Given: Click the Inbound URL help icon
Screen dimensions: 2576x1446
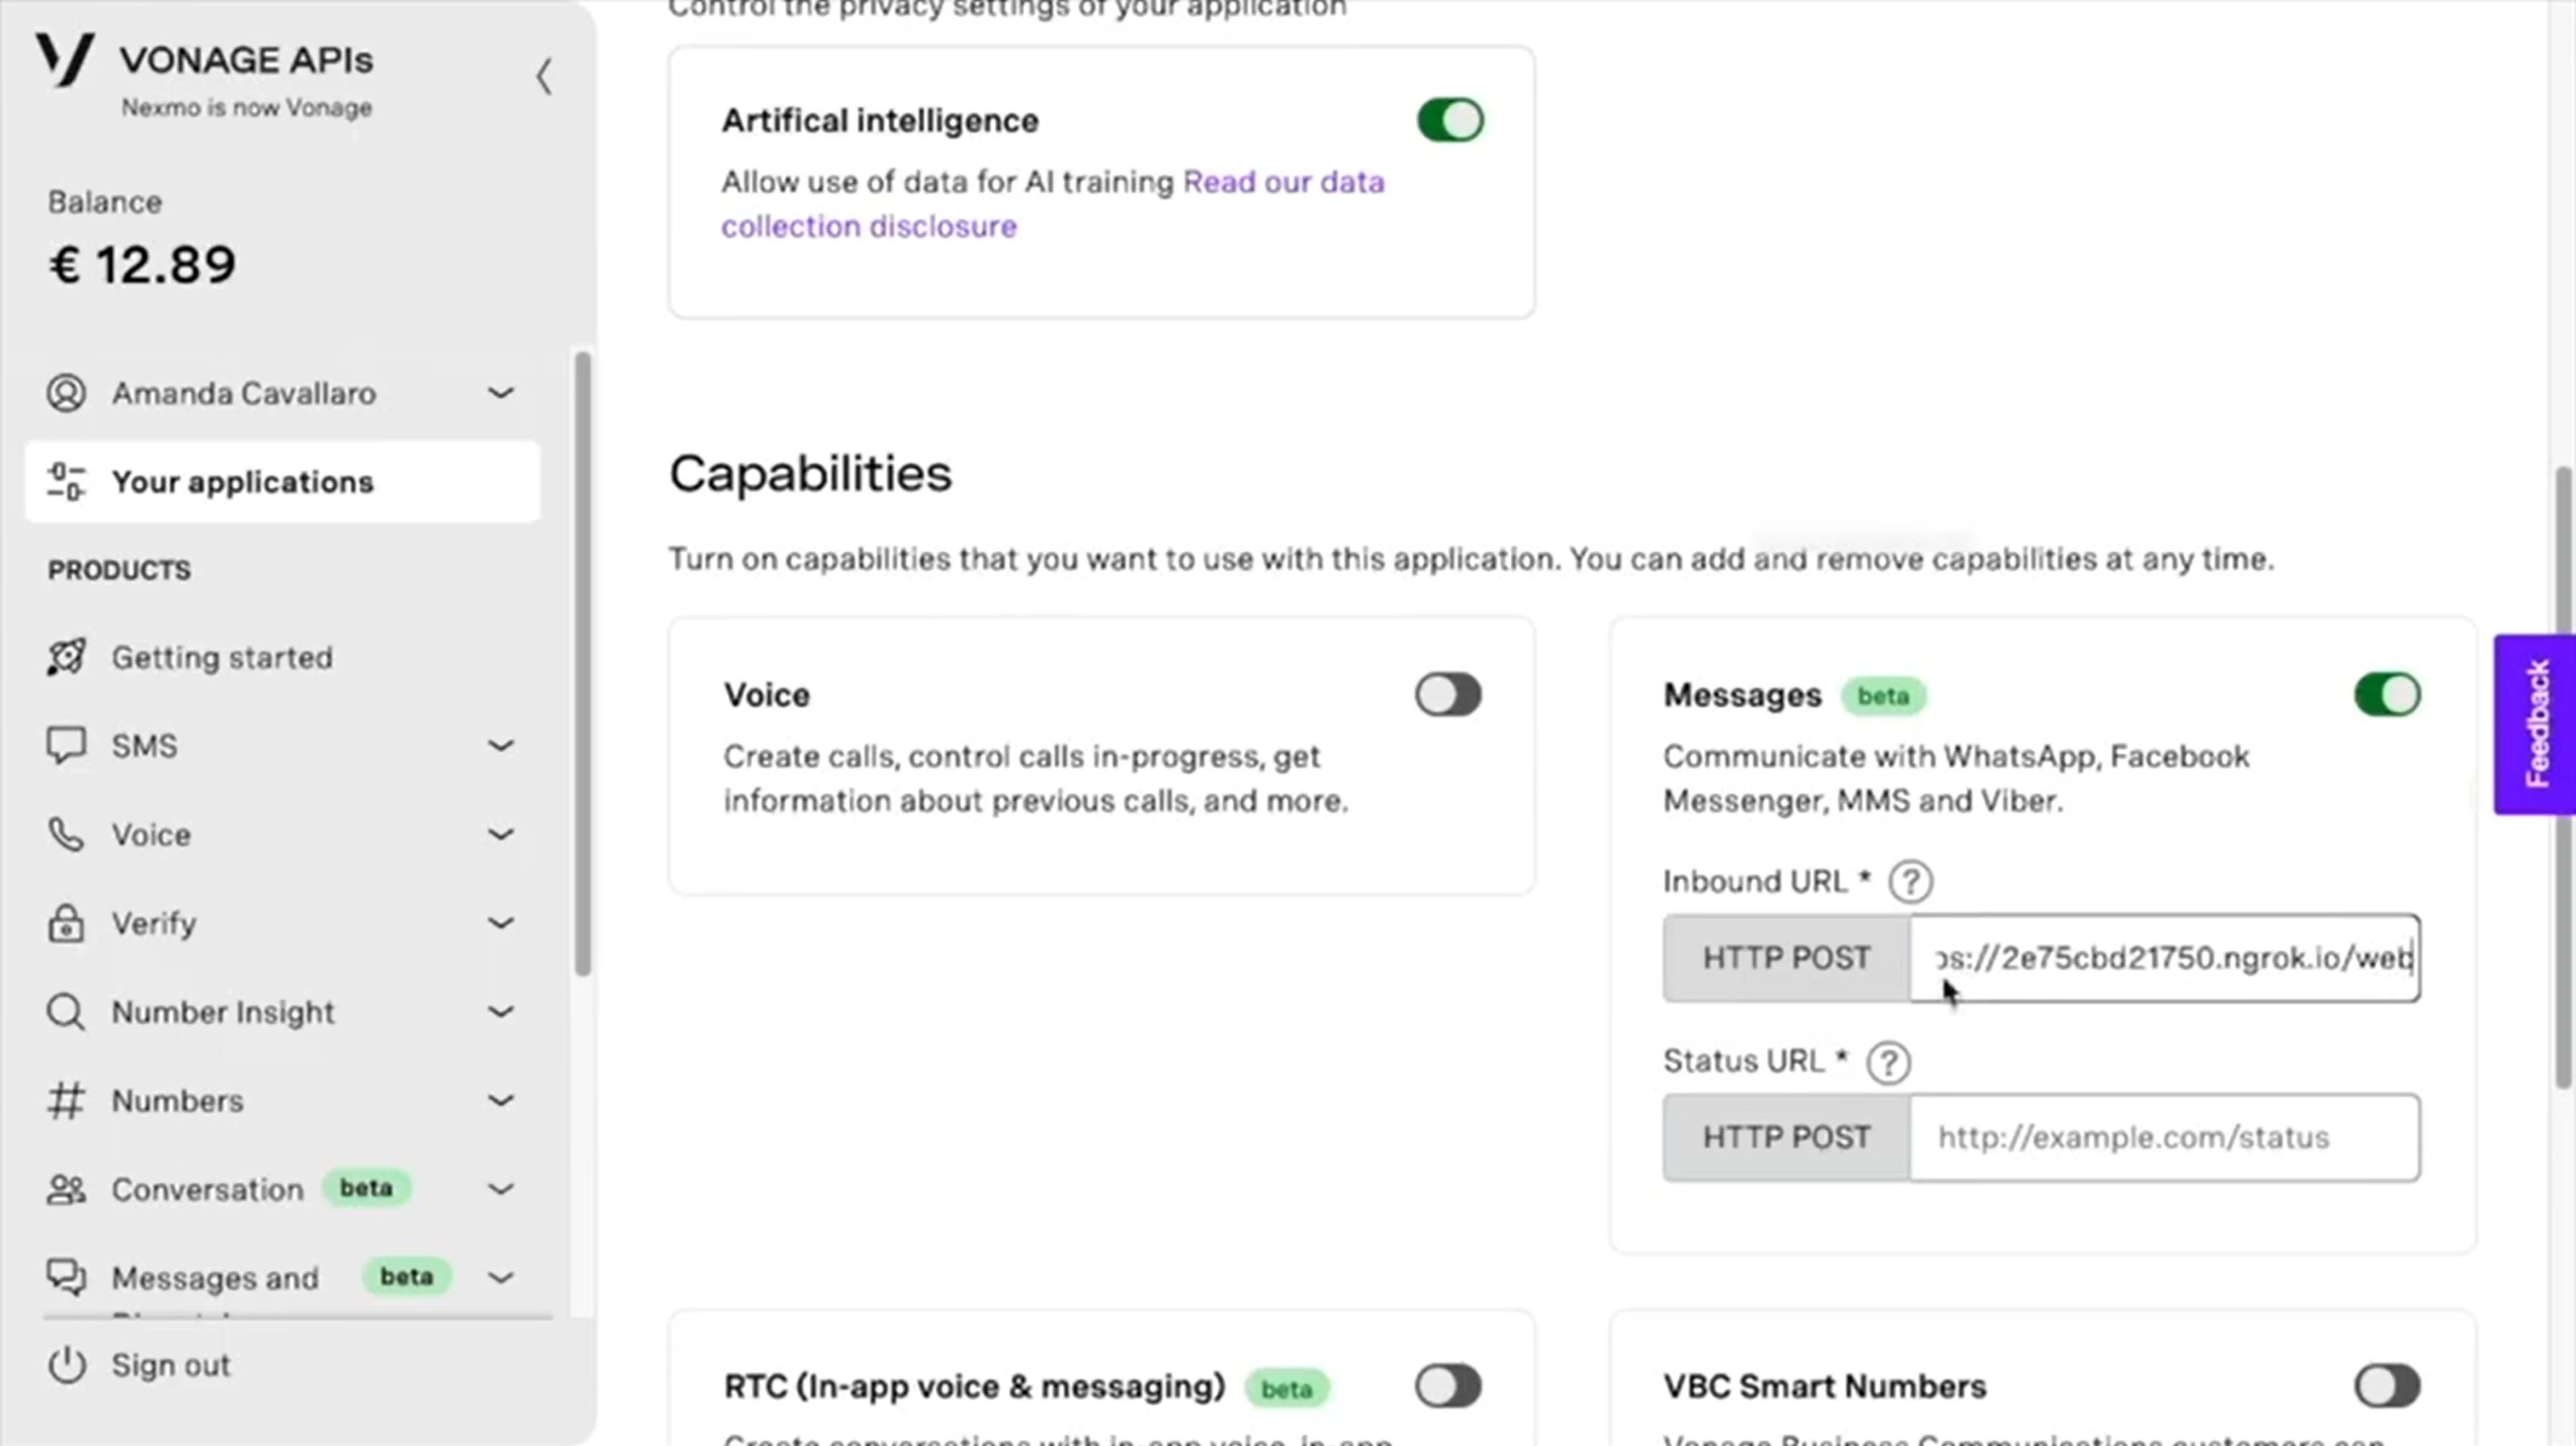Looking at the screenshot, I should pos(1911,882).
